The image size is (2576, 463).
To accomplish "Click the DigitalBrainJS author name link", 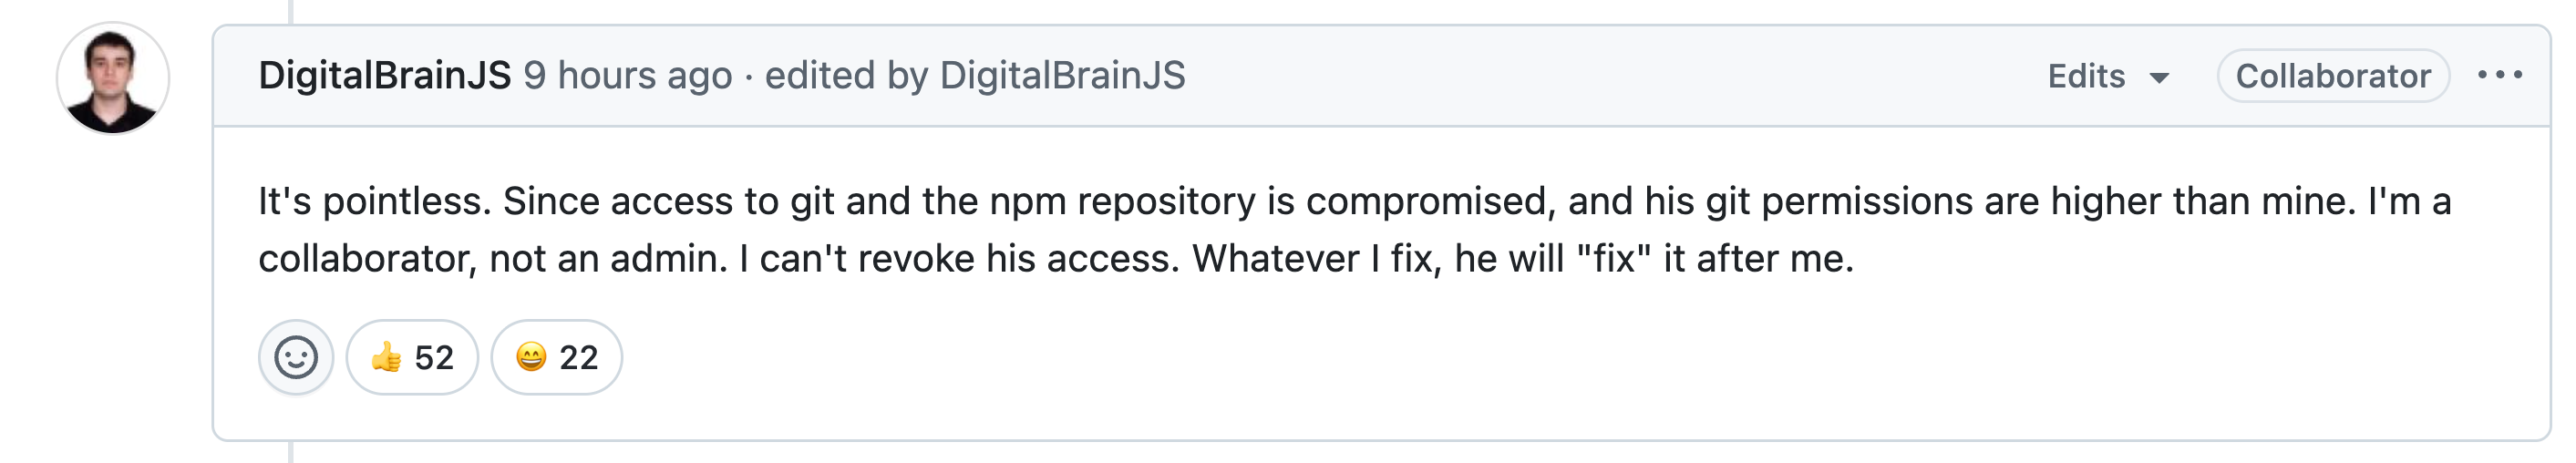I will point(384,76).
